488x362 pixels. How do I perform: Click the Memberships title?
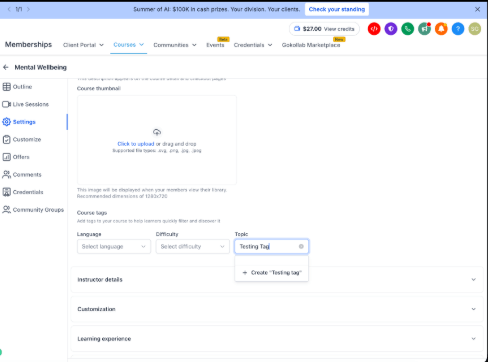pyautogui.click(x=28, y=45)
